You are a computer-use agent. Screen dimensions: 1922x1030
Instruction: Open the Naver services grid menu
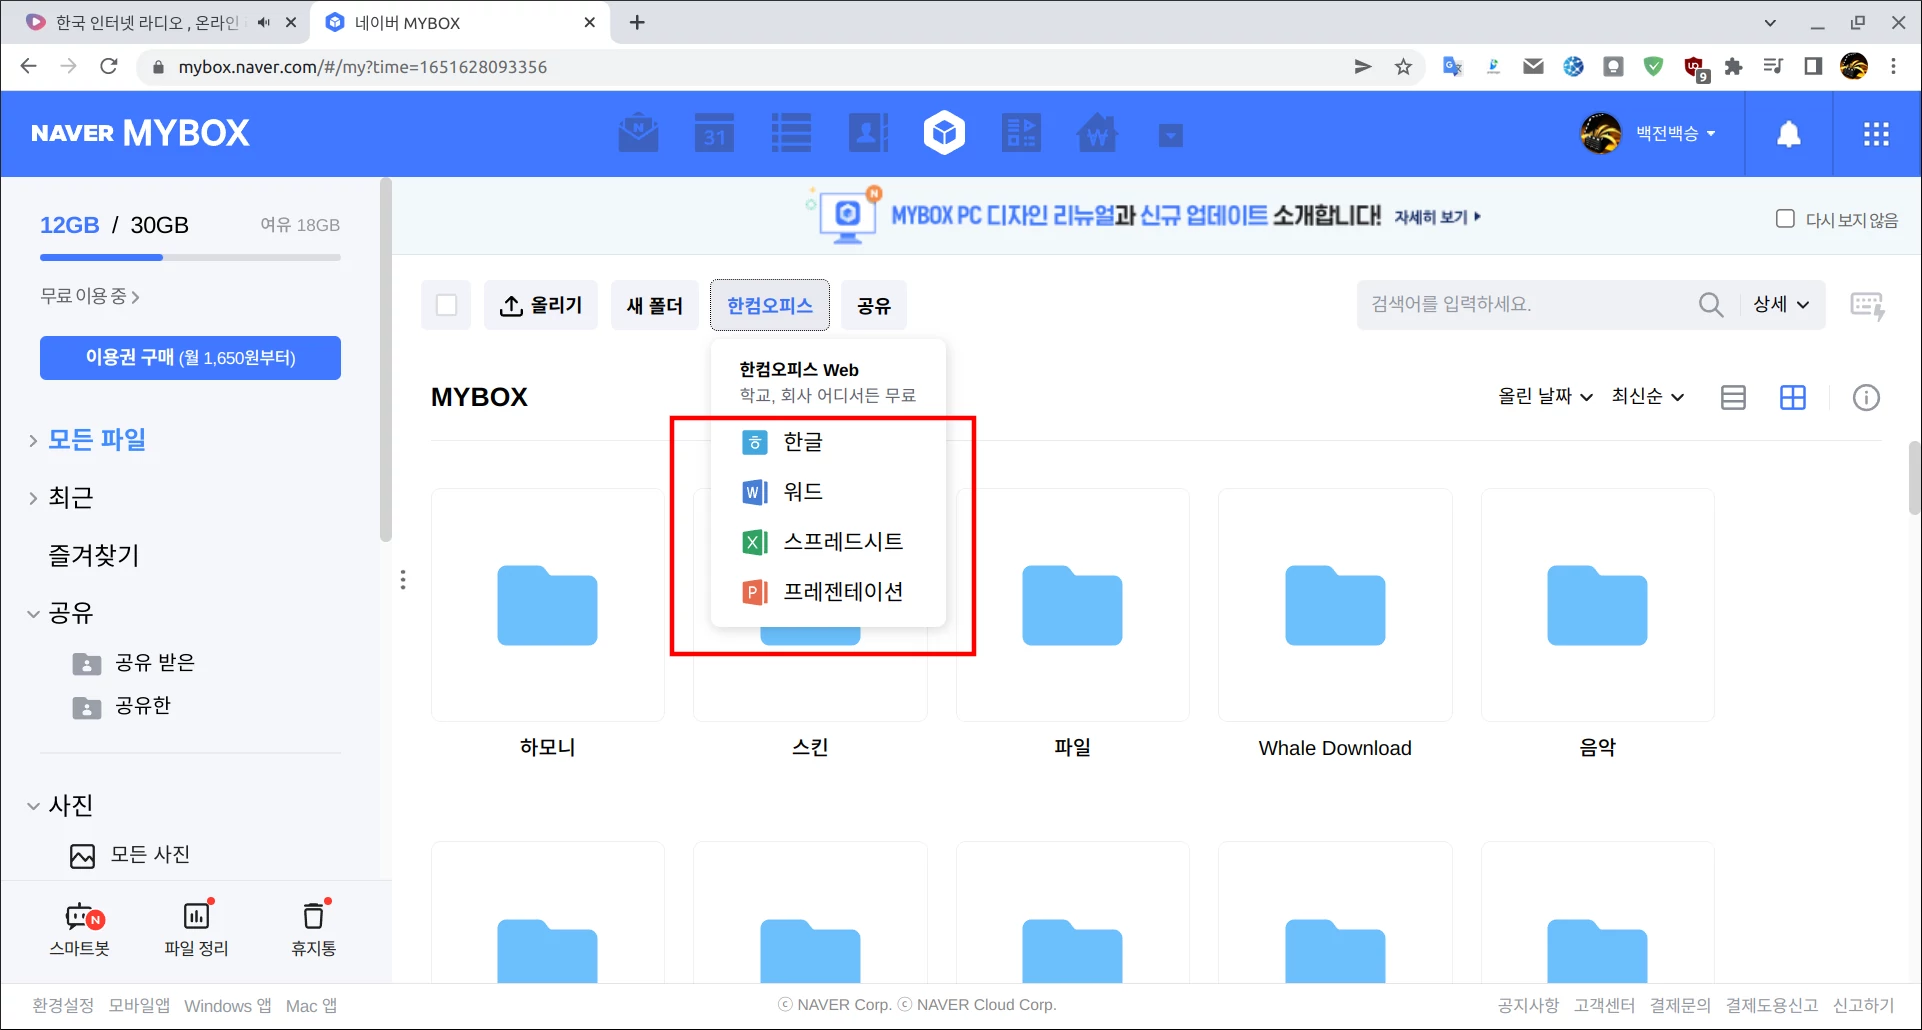click(x=1877, y=134)
